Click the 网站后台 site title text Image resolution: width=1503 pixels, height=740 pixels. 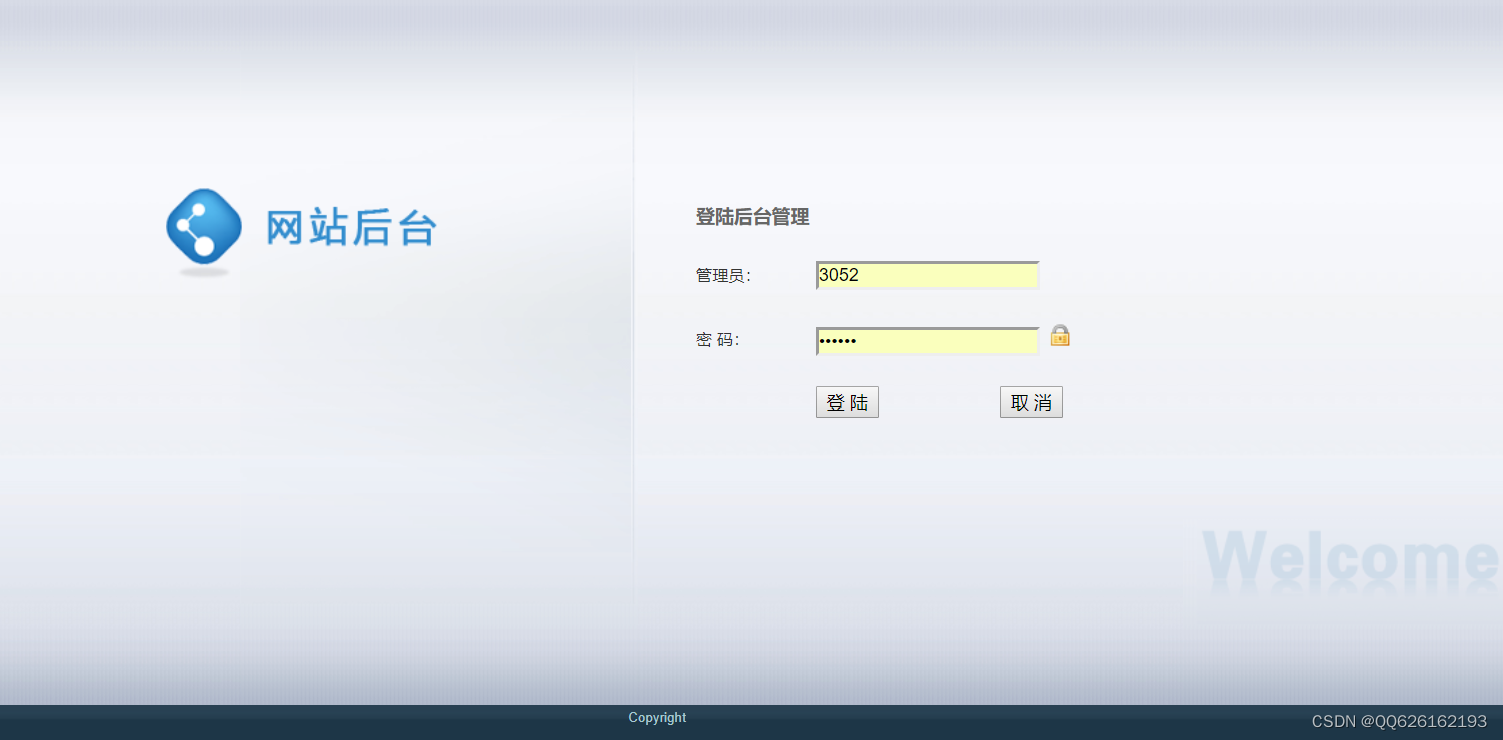point(351,228)
